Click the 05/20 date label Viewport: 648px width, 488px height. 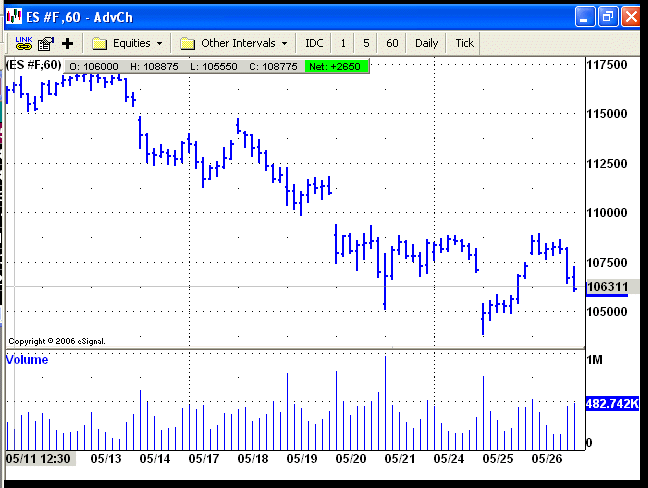pos(351,459)
